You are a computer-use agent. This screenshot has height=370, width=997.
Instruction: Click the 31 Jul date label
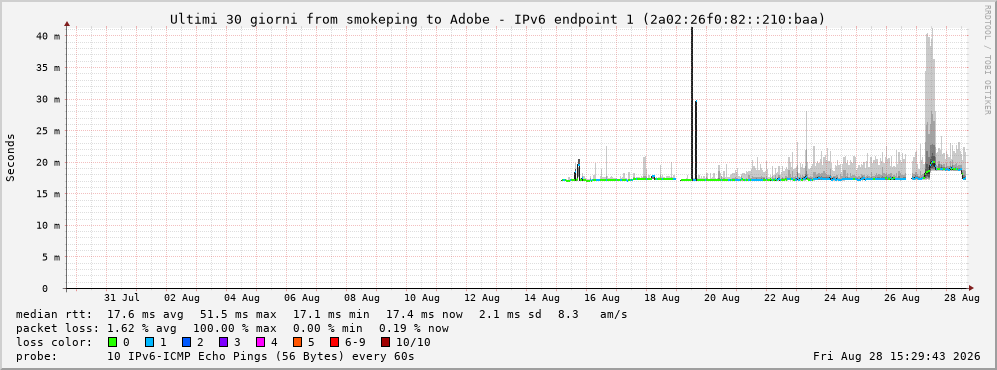click(x=122, y=298)
